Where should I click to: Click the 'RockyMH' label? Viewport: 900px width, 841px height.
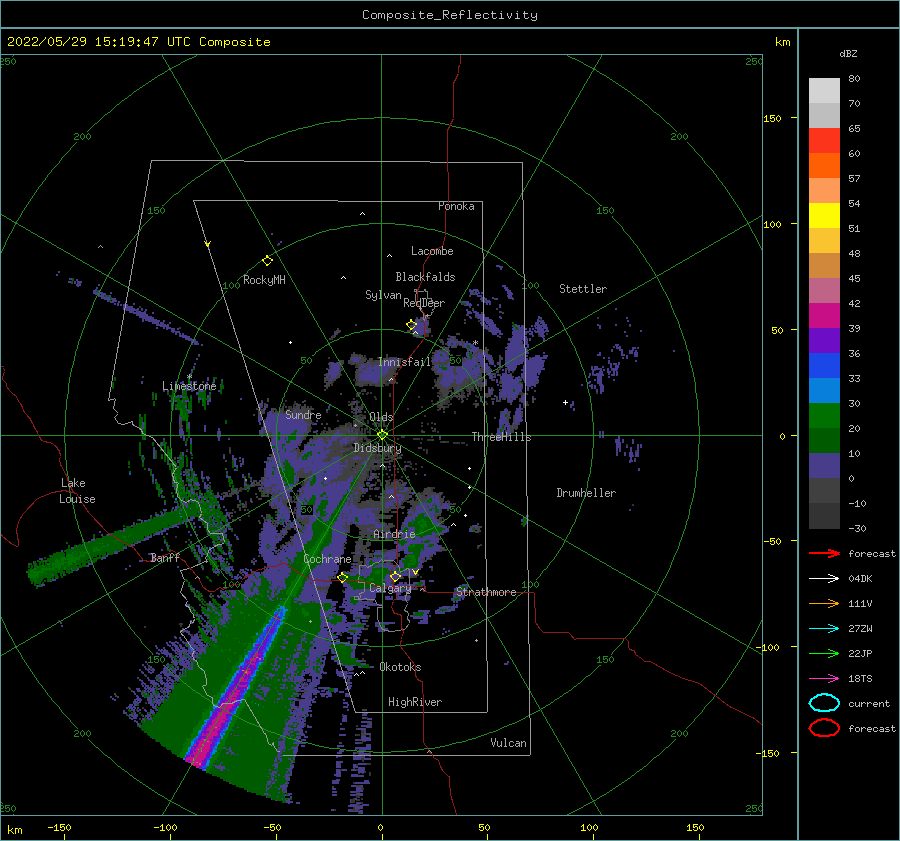pyautogui.click(x=264, y=280)
